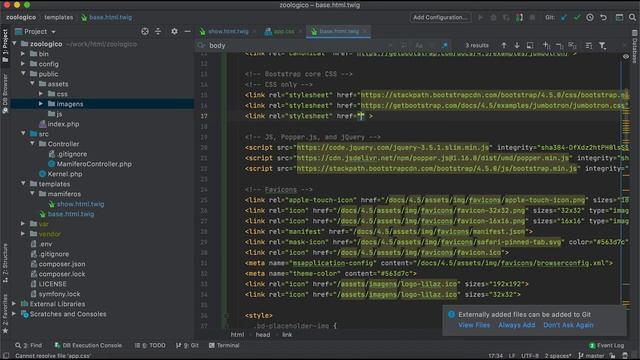Click Collapse All icon in Project panel

click(158, 31)
